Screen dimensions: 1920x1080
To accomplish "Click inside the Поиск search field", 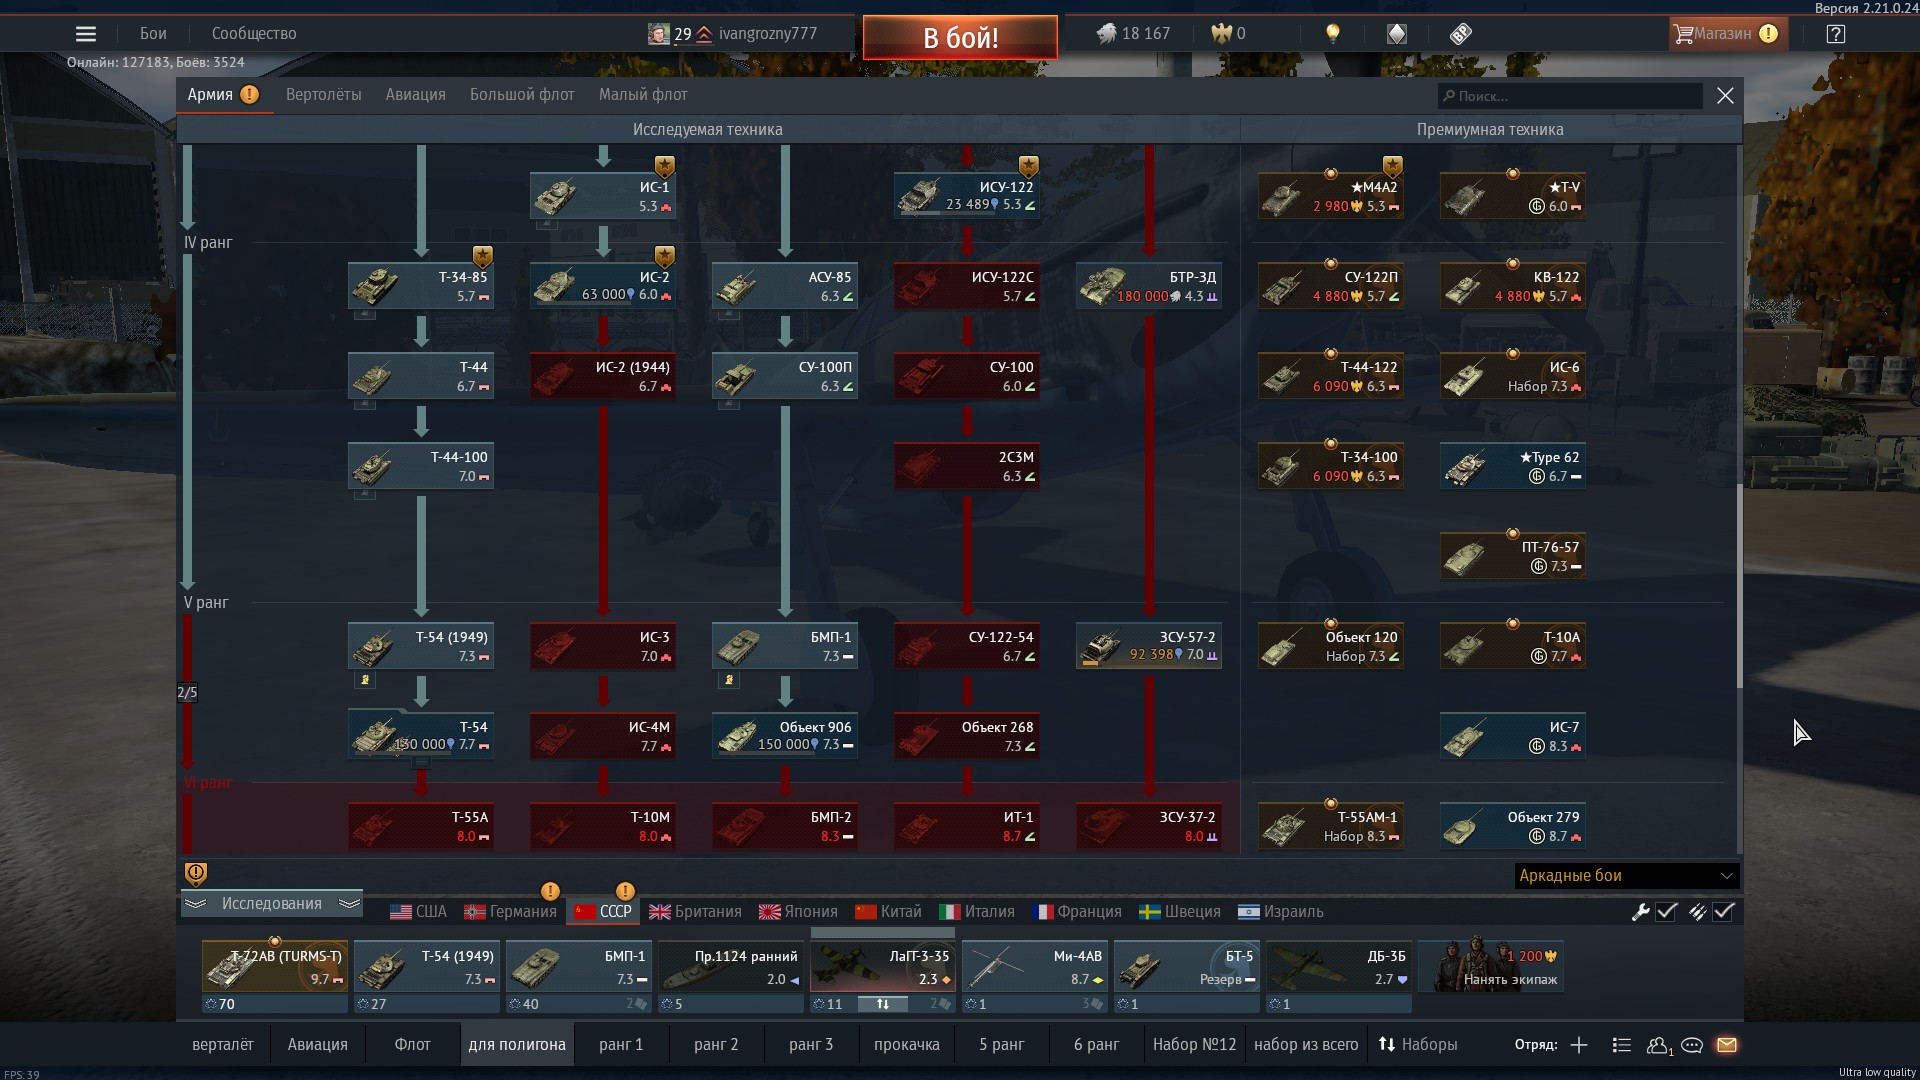I will 1570,96.
